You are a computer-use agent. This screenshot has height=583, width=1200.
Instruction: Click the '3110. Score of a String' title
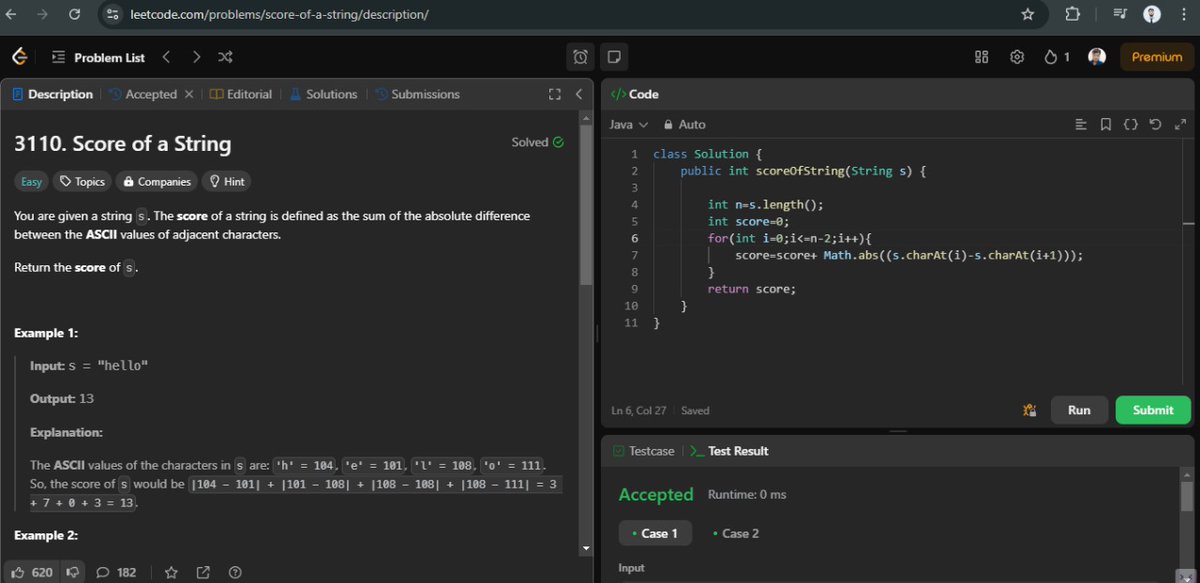click(x=122, y=144)
